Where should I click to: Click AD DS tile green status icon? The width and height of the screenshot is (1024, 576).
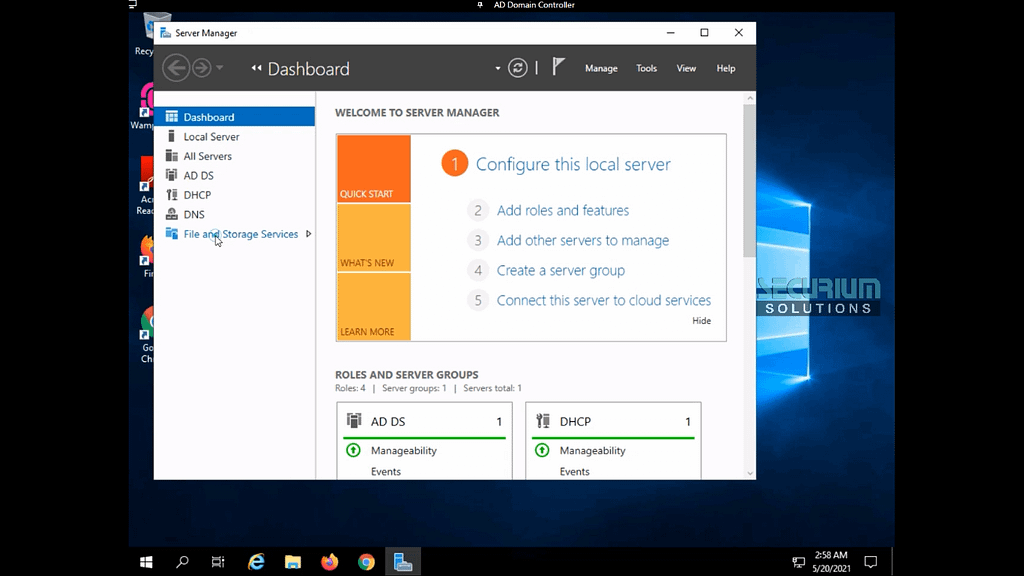click(353, 450)
